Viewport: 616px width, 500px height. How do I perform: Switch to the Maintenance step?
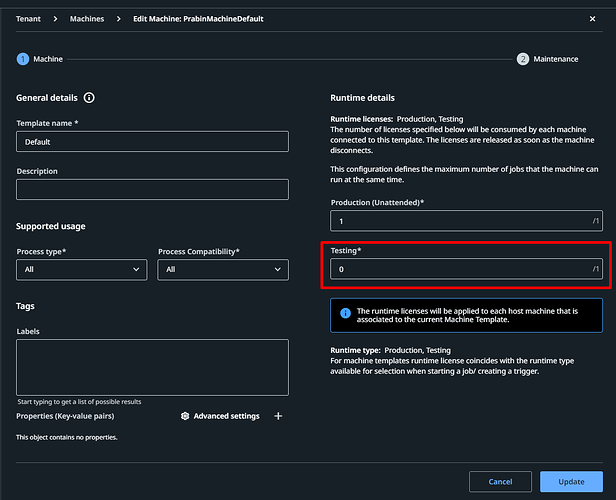click(x=555, y=59)
